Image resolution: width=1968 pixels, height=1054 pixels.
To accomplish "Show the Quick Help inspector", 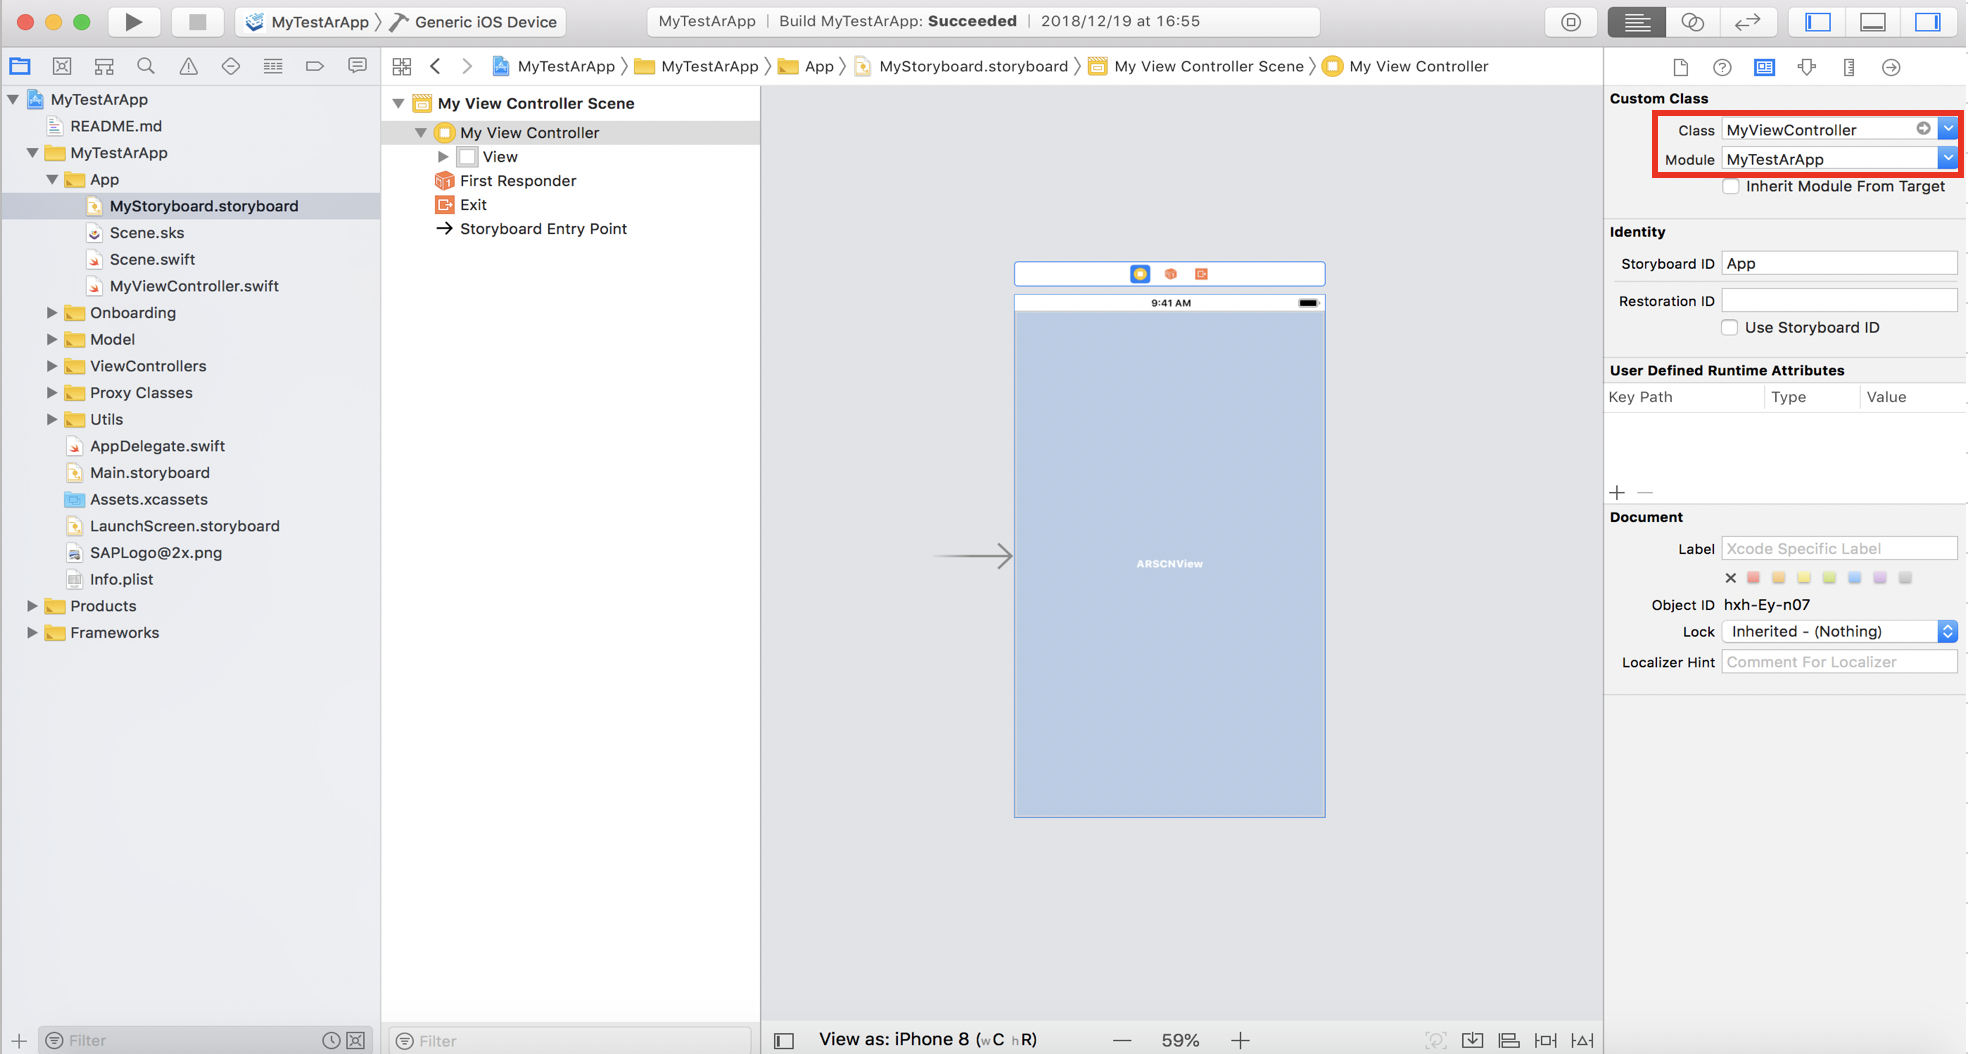I will (x=1722, y=67).
